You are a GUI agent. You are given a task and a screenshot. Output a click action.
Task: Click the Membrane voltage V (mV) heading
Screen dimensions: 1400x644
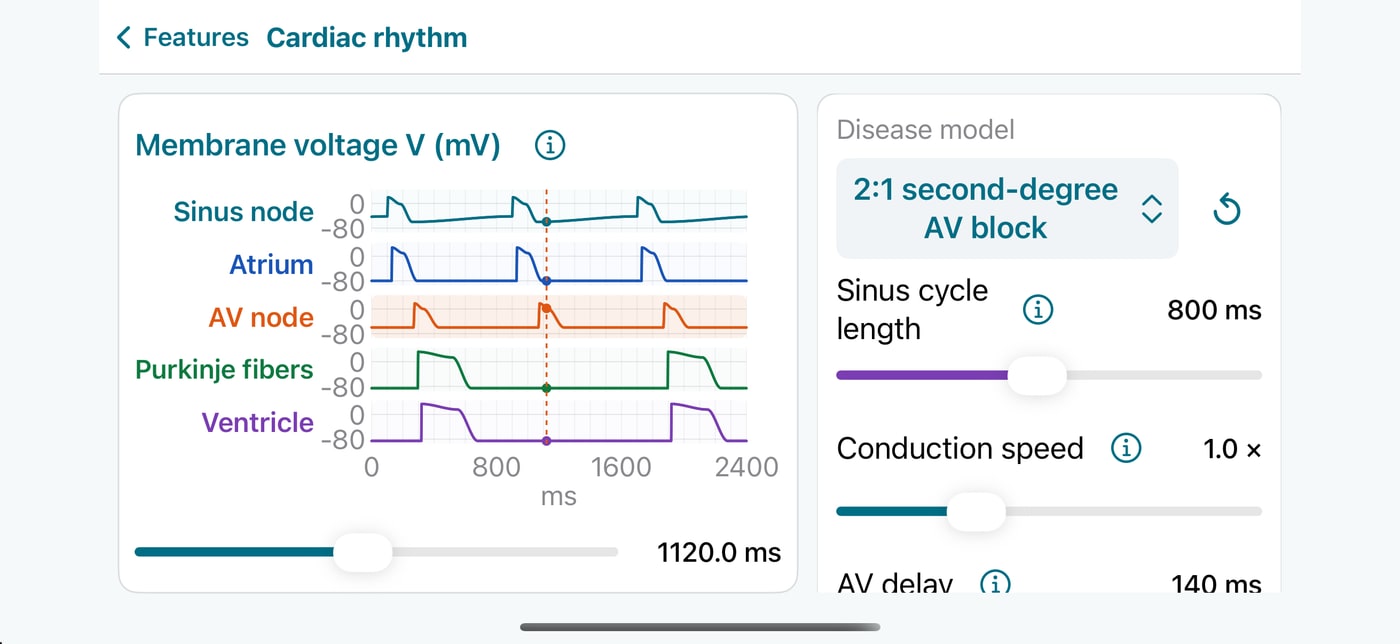(x=318, y=146)
